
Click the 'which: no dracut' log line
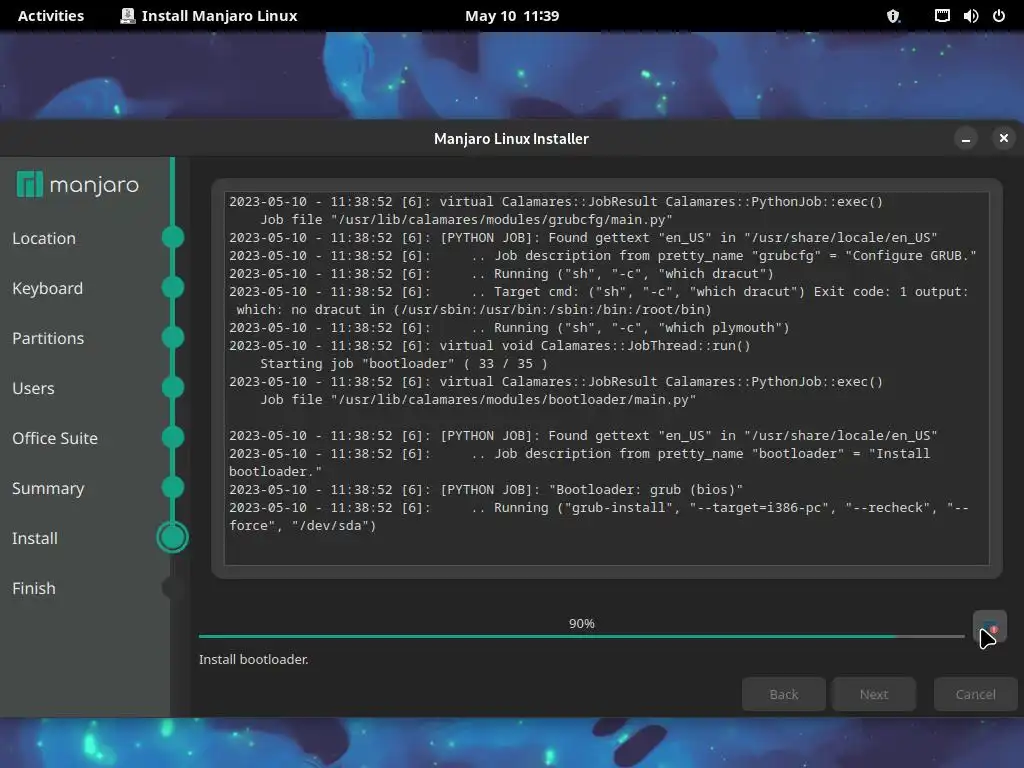(473, 310)
